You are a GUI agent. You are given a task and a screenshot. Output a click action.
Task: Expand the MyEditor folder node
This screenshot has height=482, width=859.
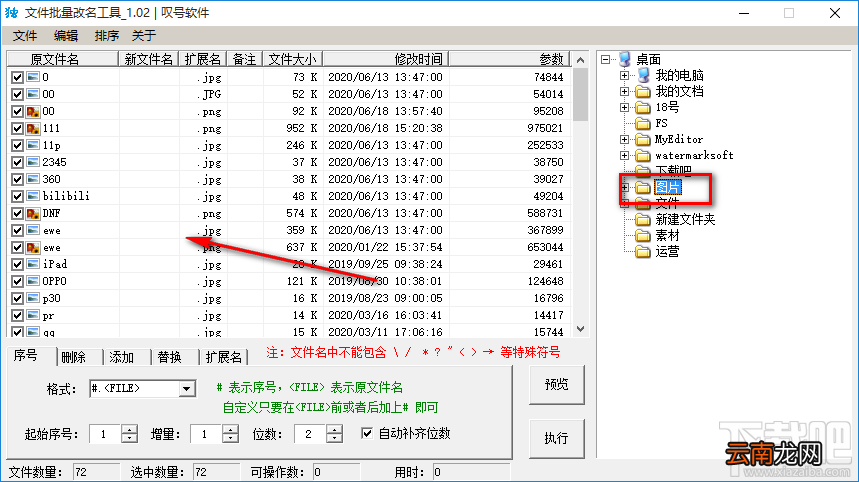(625, 140)
